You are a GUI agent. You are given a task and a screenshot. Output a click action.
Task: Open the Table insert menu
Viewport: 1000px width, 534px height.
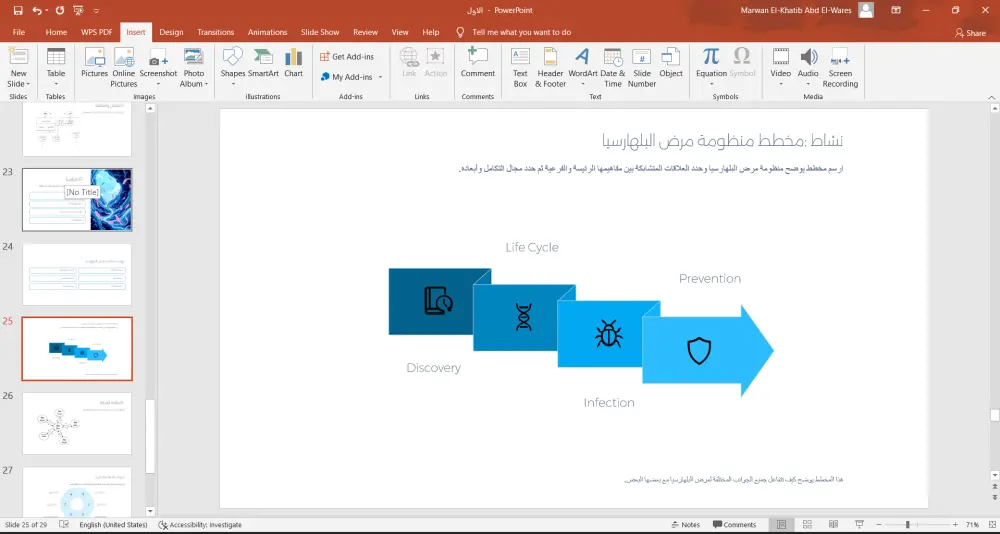pyautogui.click(x=55, y=67)
